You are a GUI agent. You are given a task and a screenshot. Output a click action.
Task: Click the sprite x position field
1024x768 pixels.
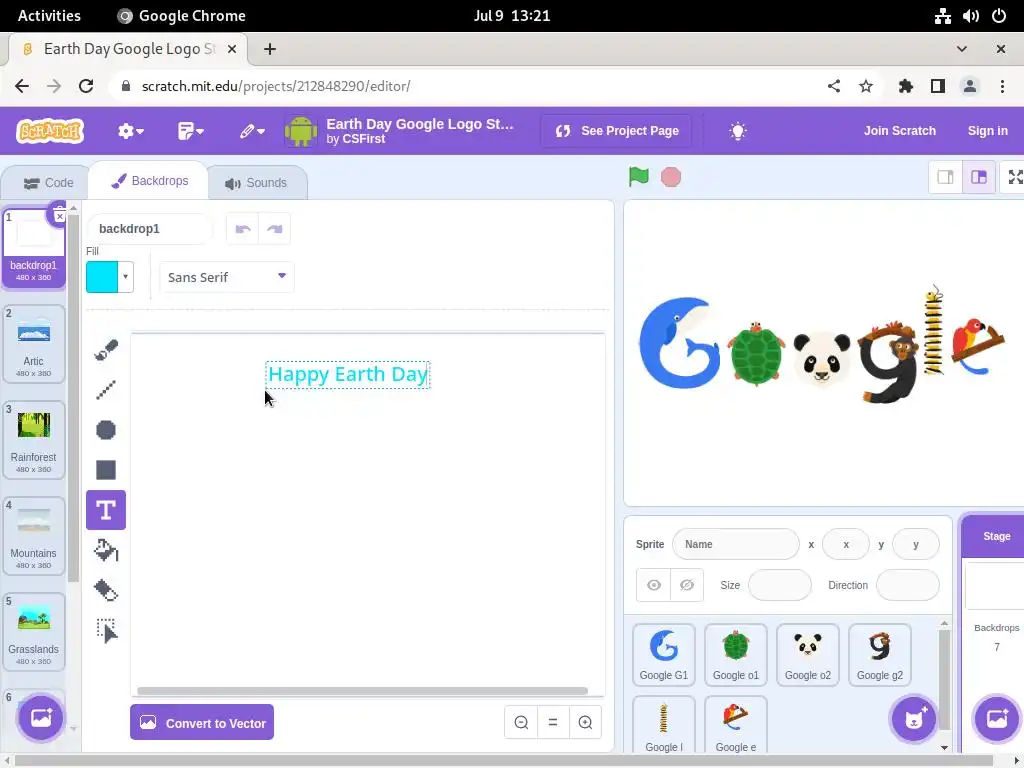click(846, 544)
